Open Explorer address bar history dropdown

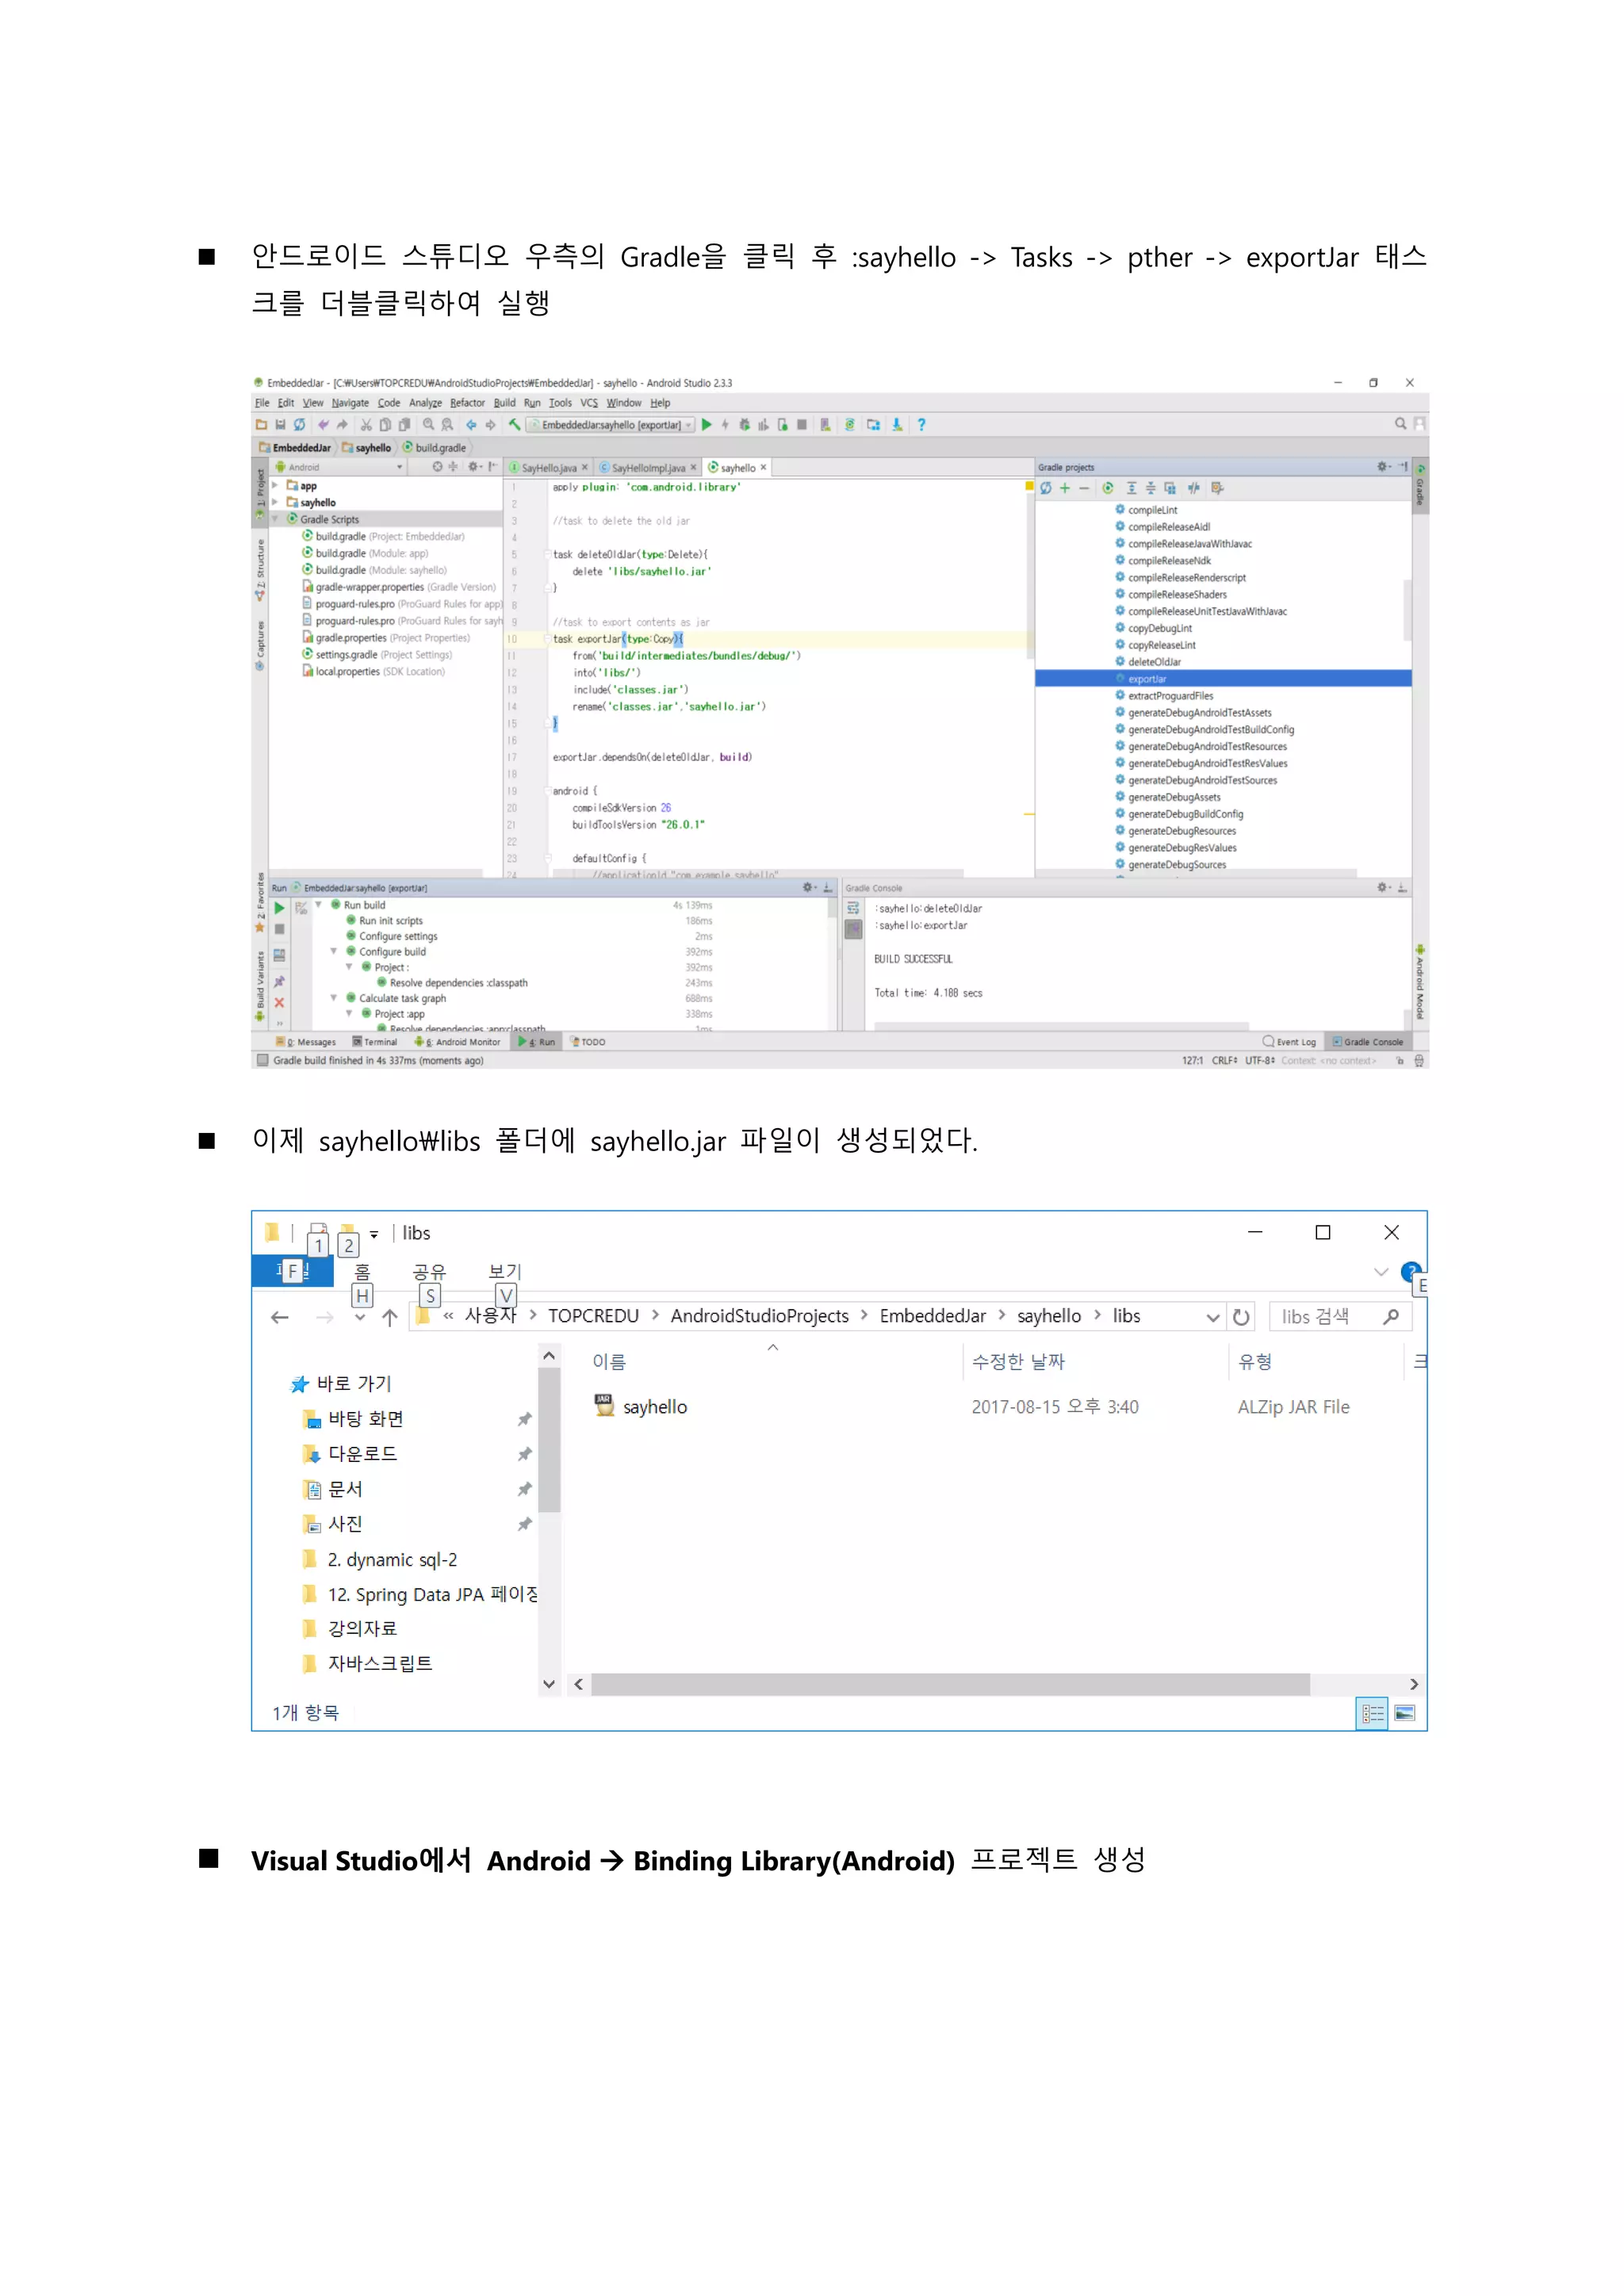pyautogui.click(x=1213, y=1318)
